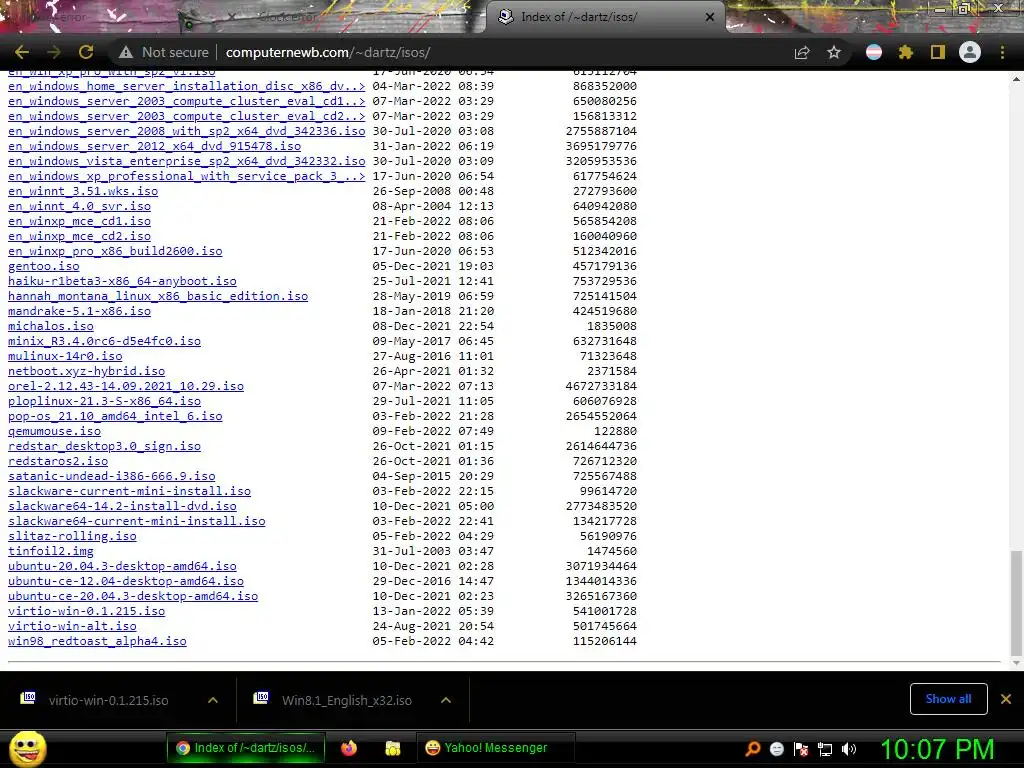Click the 10:07 PM clock
This screenshot has width=1024, height=768.
(936, 749)
